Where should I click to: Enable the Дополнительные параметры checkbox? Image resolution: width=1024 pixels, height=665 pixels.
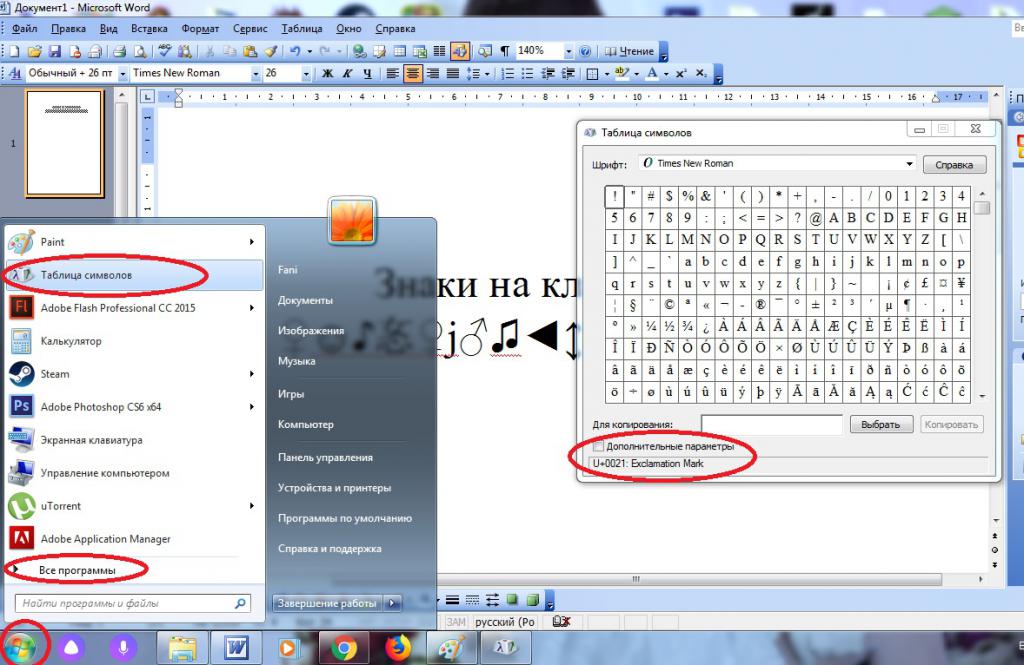pyautogui.click(x=599, y=446)
